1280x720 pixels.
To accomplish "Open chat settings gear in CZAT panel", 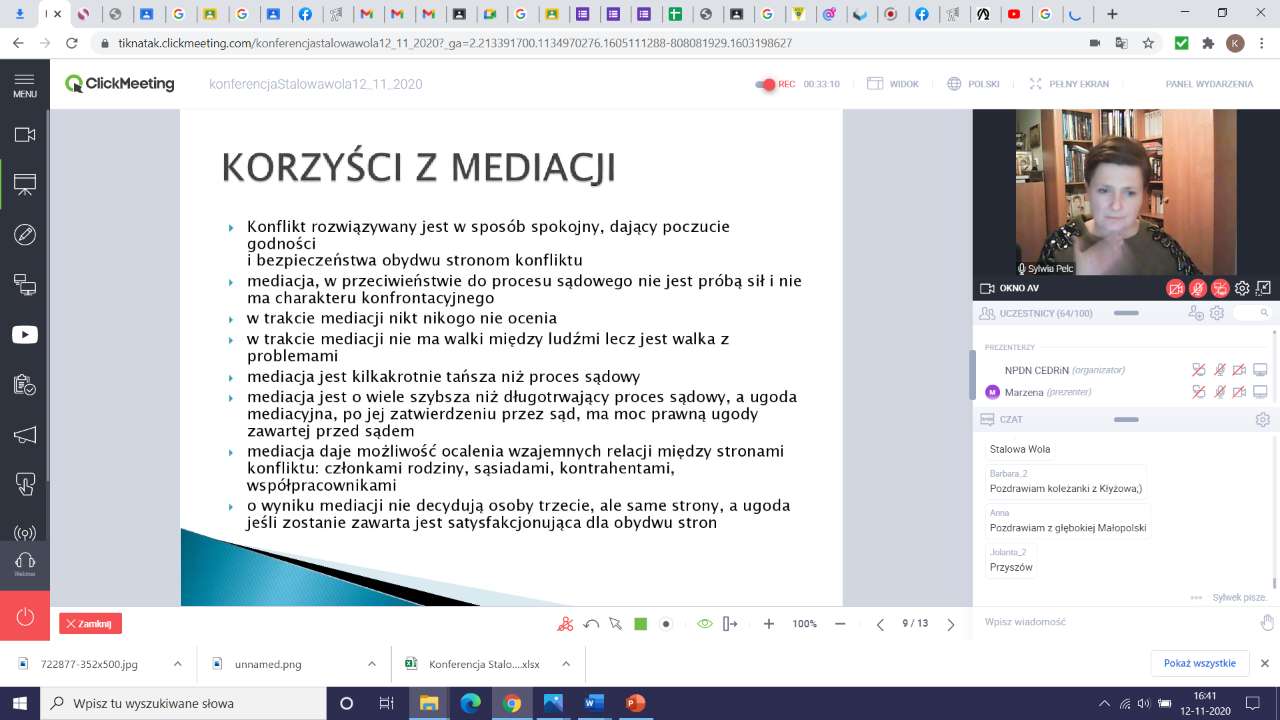I will click(x=1262, y=420).
